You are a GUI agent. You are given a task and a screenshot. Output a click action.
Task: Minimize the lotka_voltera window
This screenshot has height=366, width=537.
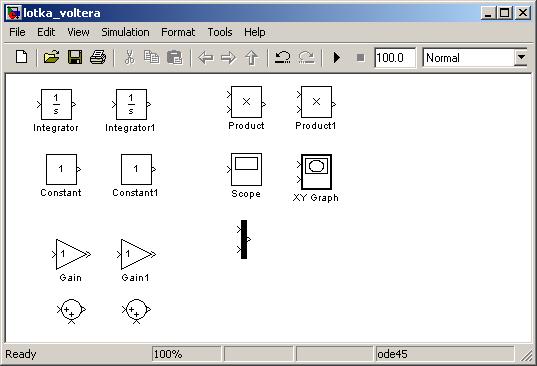(x=488, y=13)
